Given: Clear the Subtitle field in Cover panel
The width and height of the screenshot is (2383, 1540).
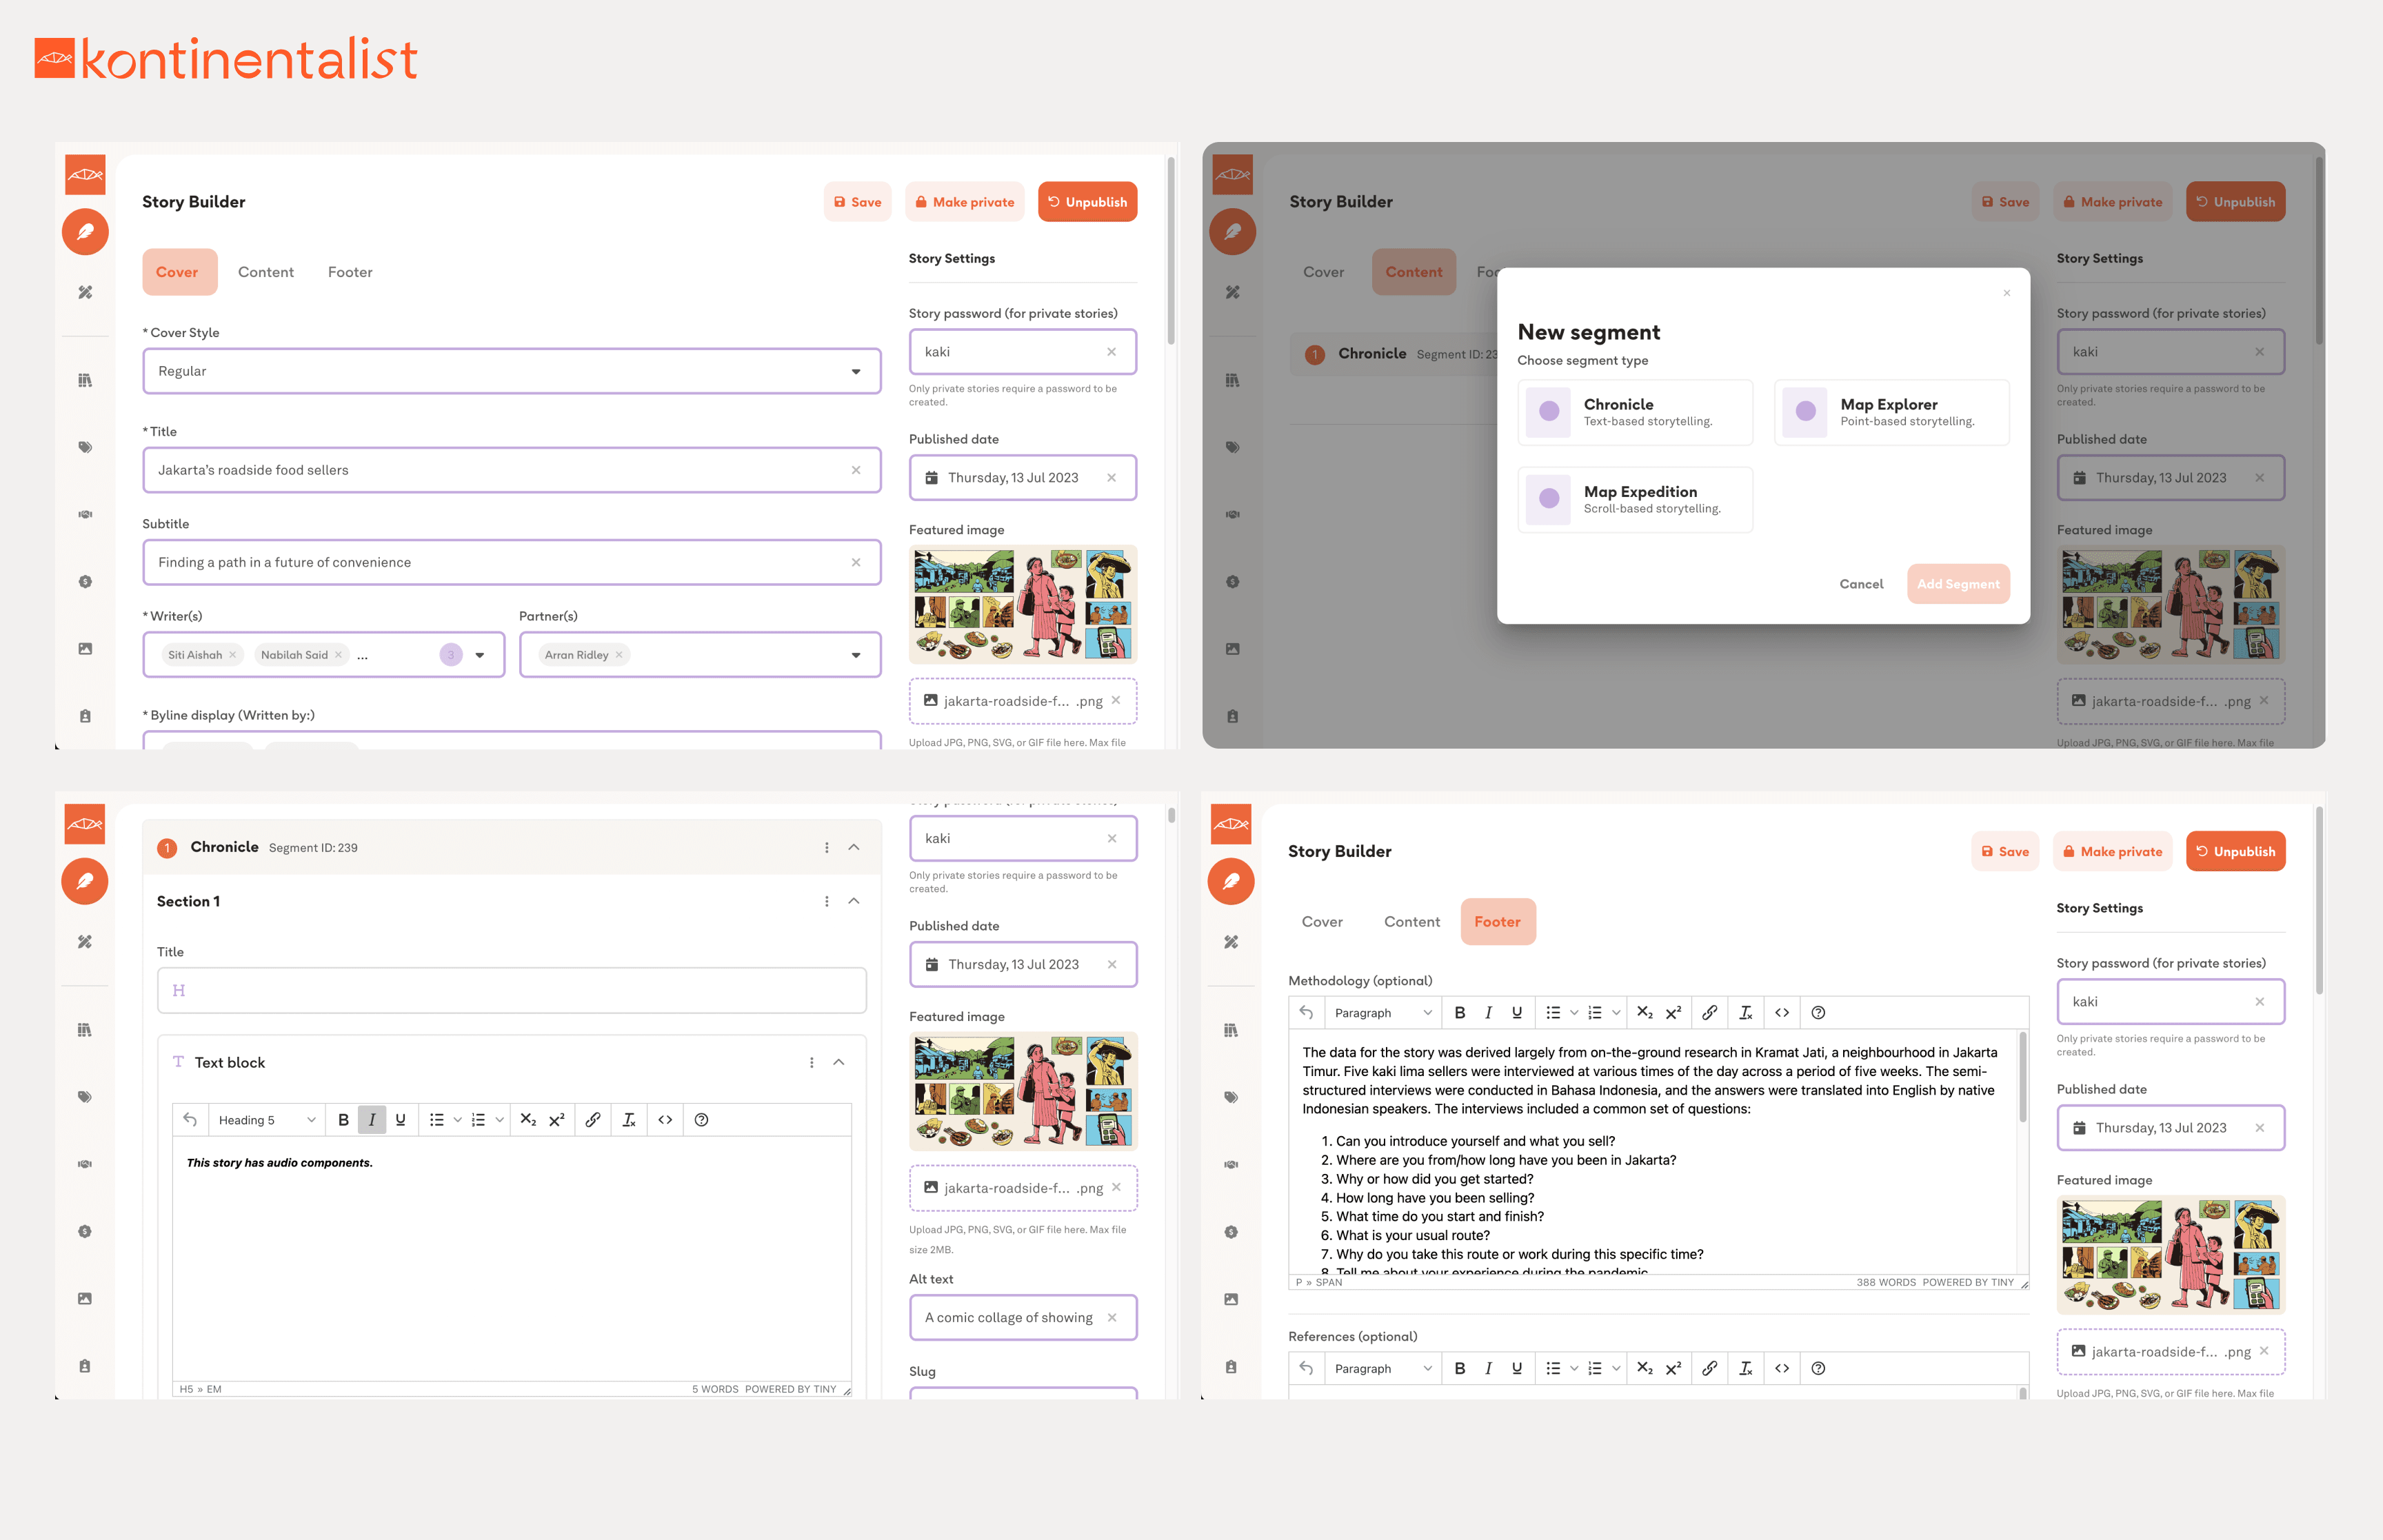Looking at the screenshot, I should coord(856,563).
